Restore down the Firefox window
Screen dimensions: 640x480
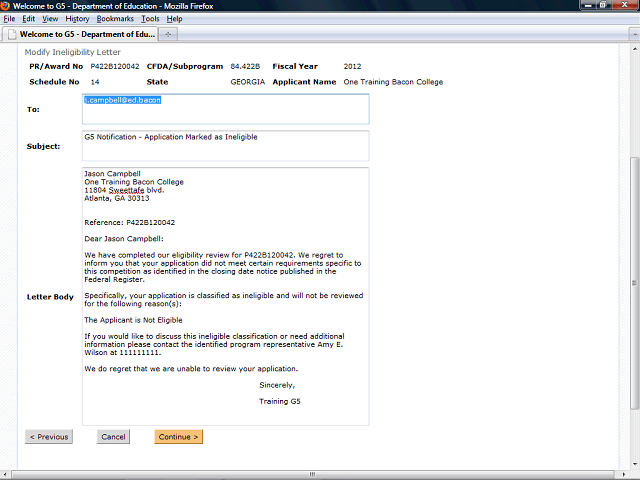tap(604, 5)
